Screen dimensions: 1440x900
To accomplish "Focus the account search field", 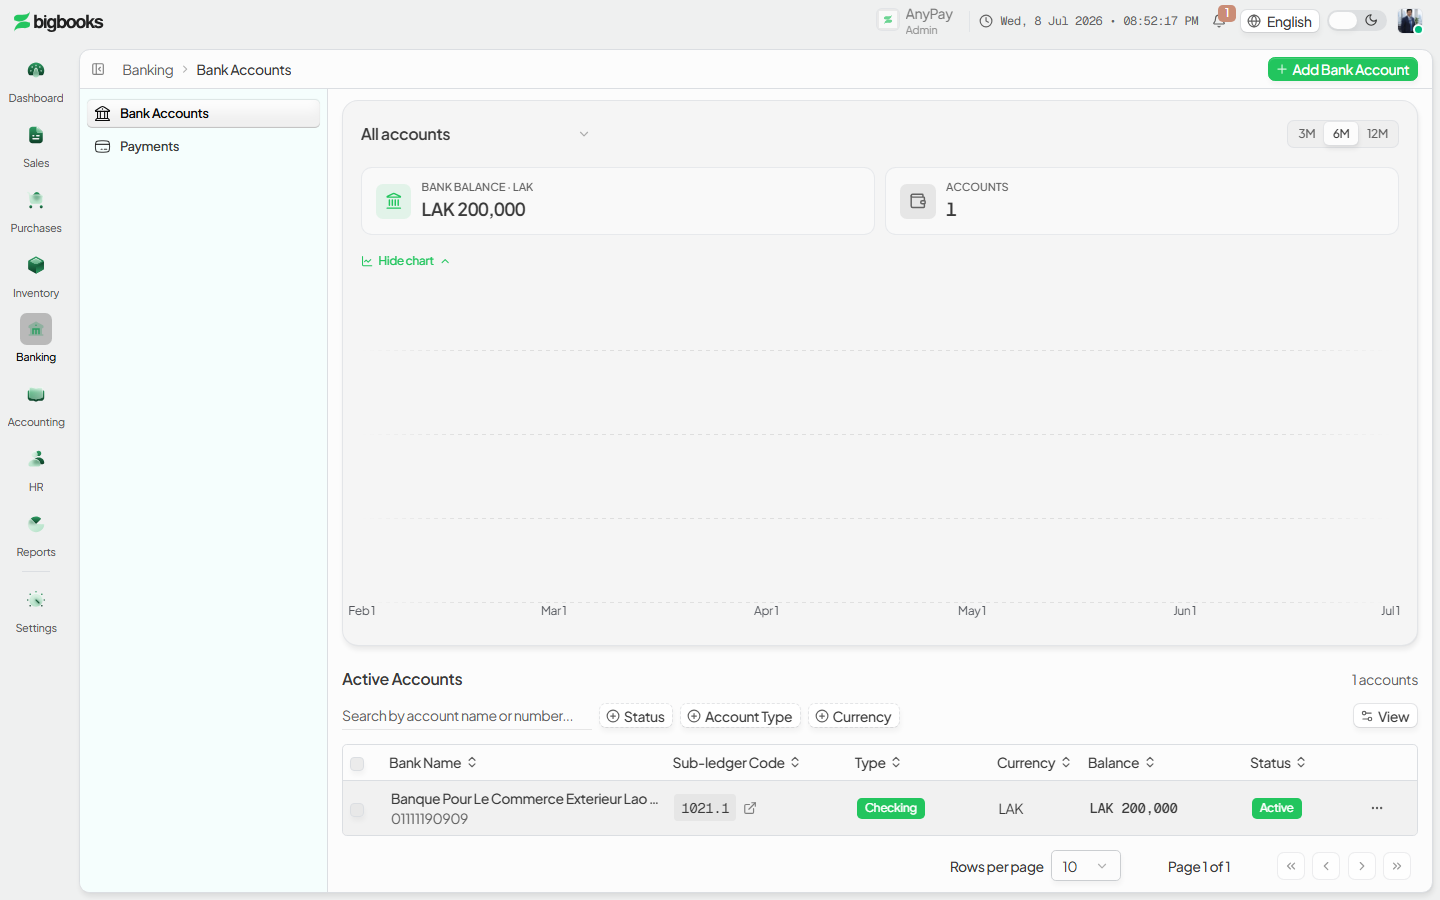I will coord(466,716).
